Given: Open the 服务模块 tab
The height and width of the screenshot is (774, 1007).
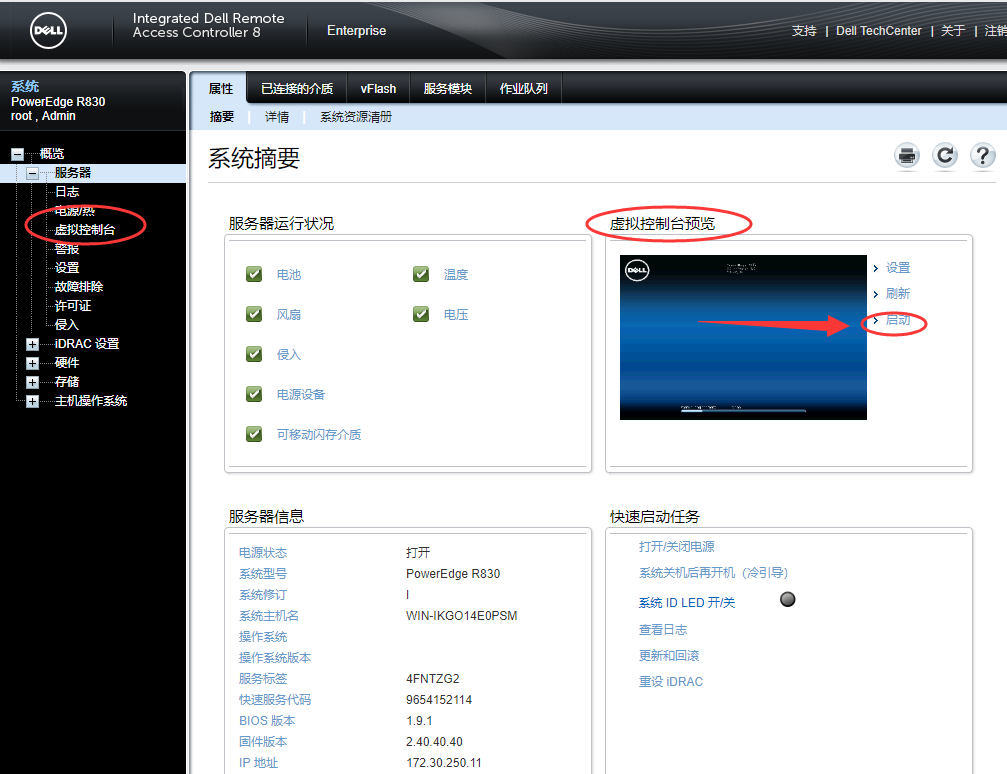Looking at the screenshot, I should point(448,89).
